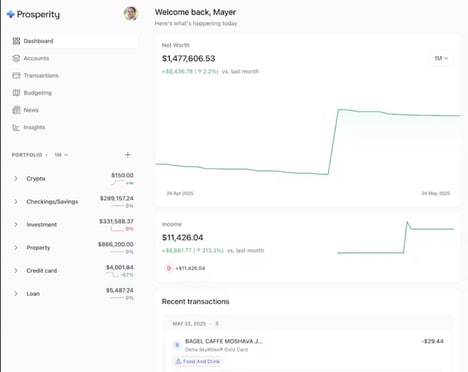Click the Credit card $4,001.84 balance
Image resolution: width=468 pixels, height=372 pixels.
point(120,267)
